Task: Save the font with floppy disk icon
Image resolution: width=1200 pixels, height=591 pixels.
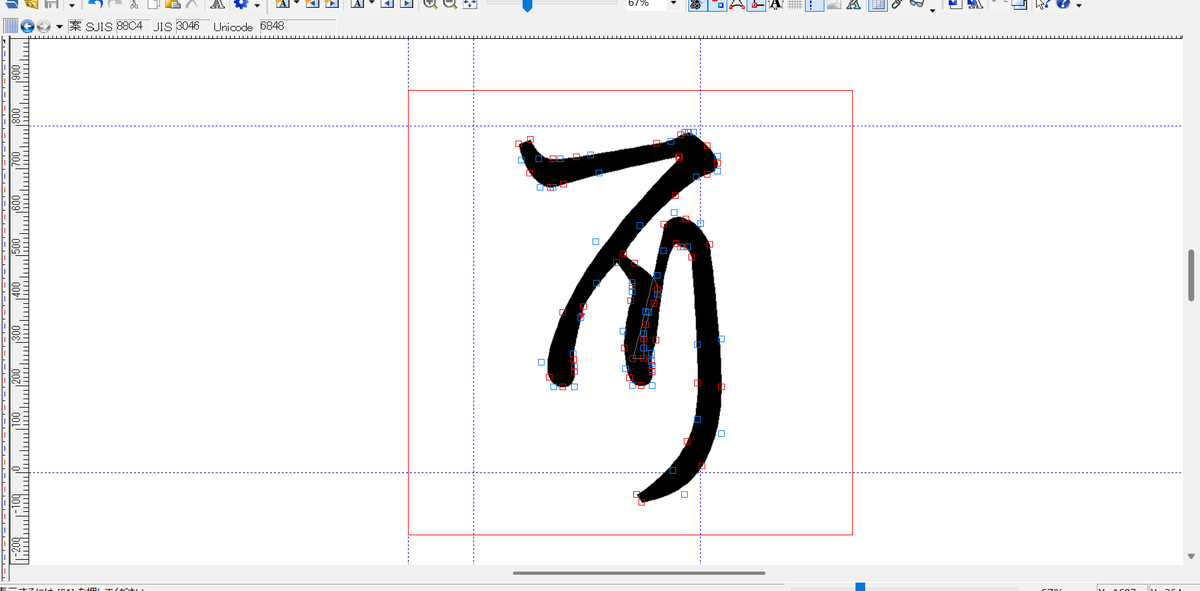Action: coord(52,4)
